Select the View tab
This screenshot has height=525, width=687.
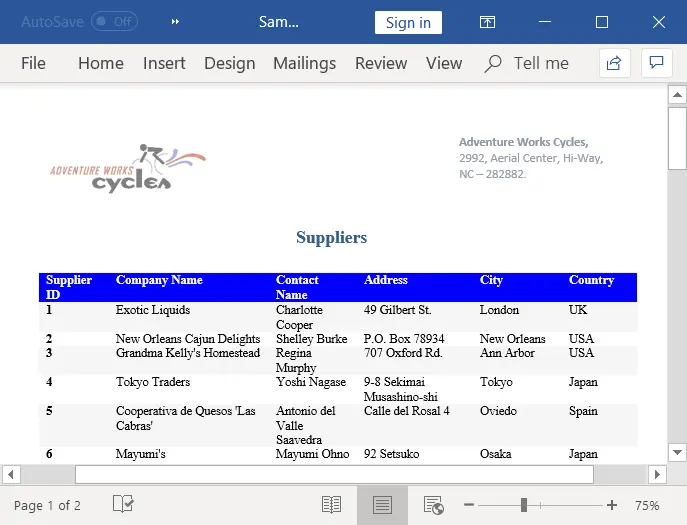pyautogui.click(x=444, y=63)
